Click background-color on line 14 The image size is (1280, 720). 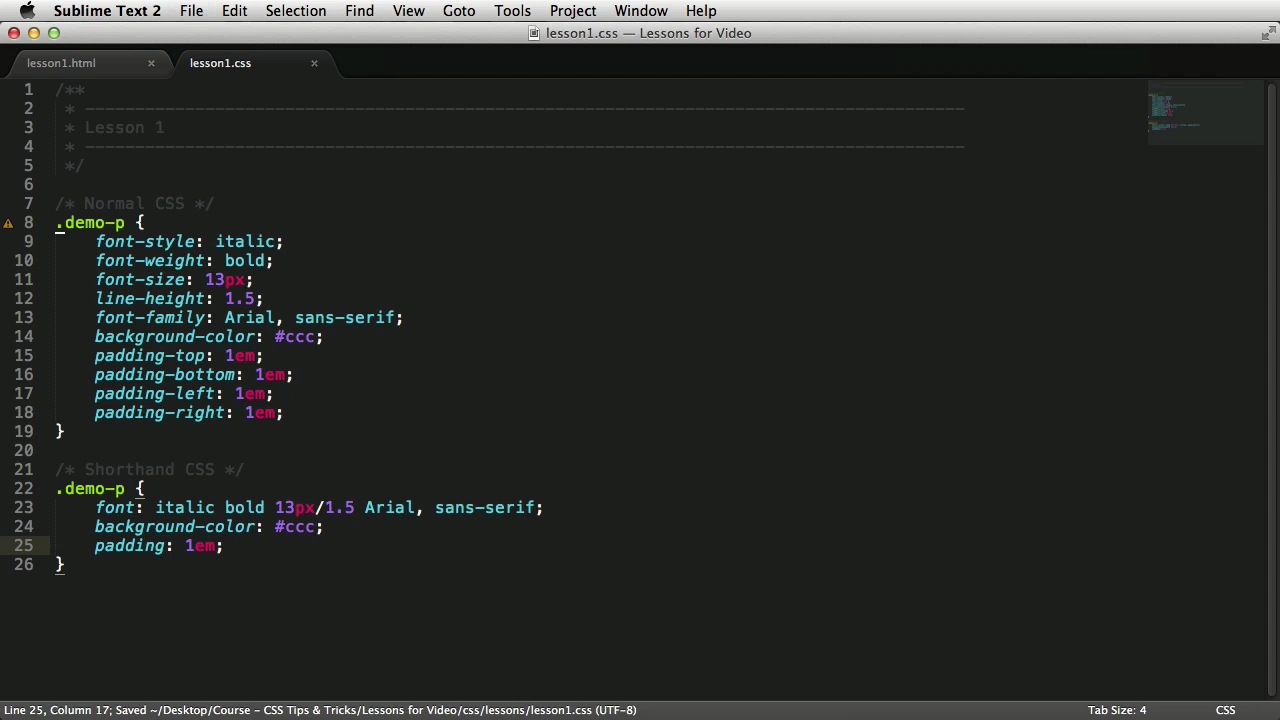pyautogui.click(x=175, y=337)
